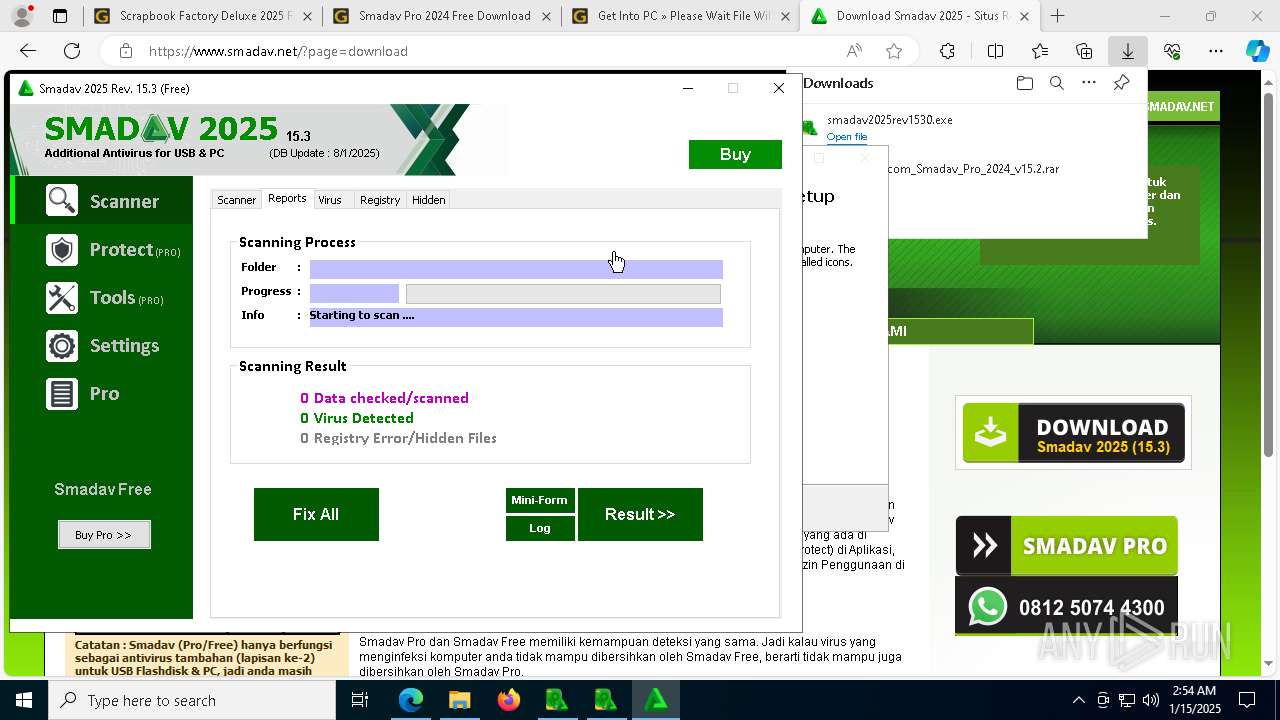1280x720 pixels.
Task: Switch to the Reports tab
Action: point(287,199)
